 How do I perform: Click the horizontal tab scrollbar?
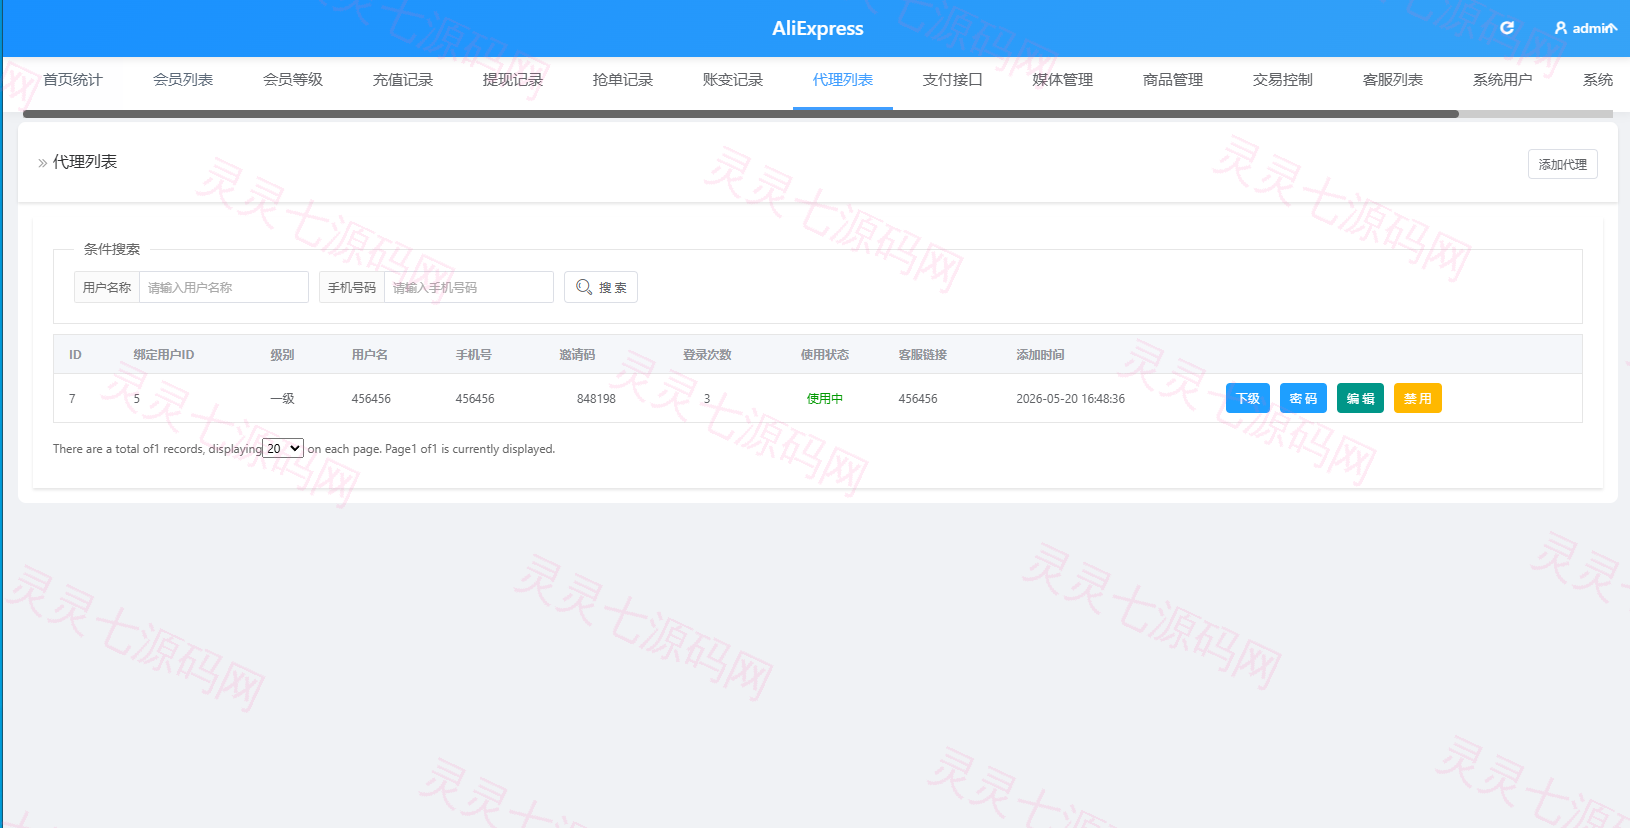[x=740, y=114]
